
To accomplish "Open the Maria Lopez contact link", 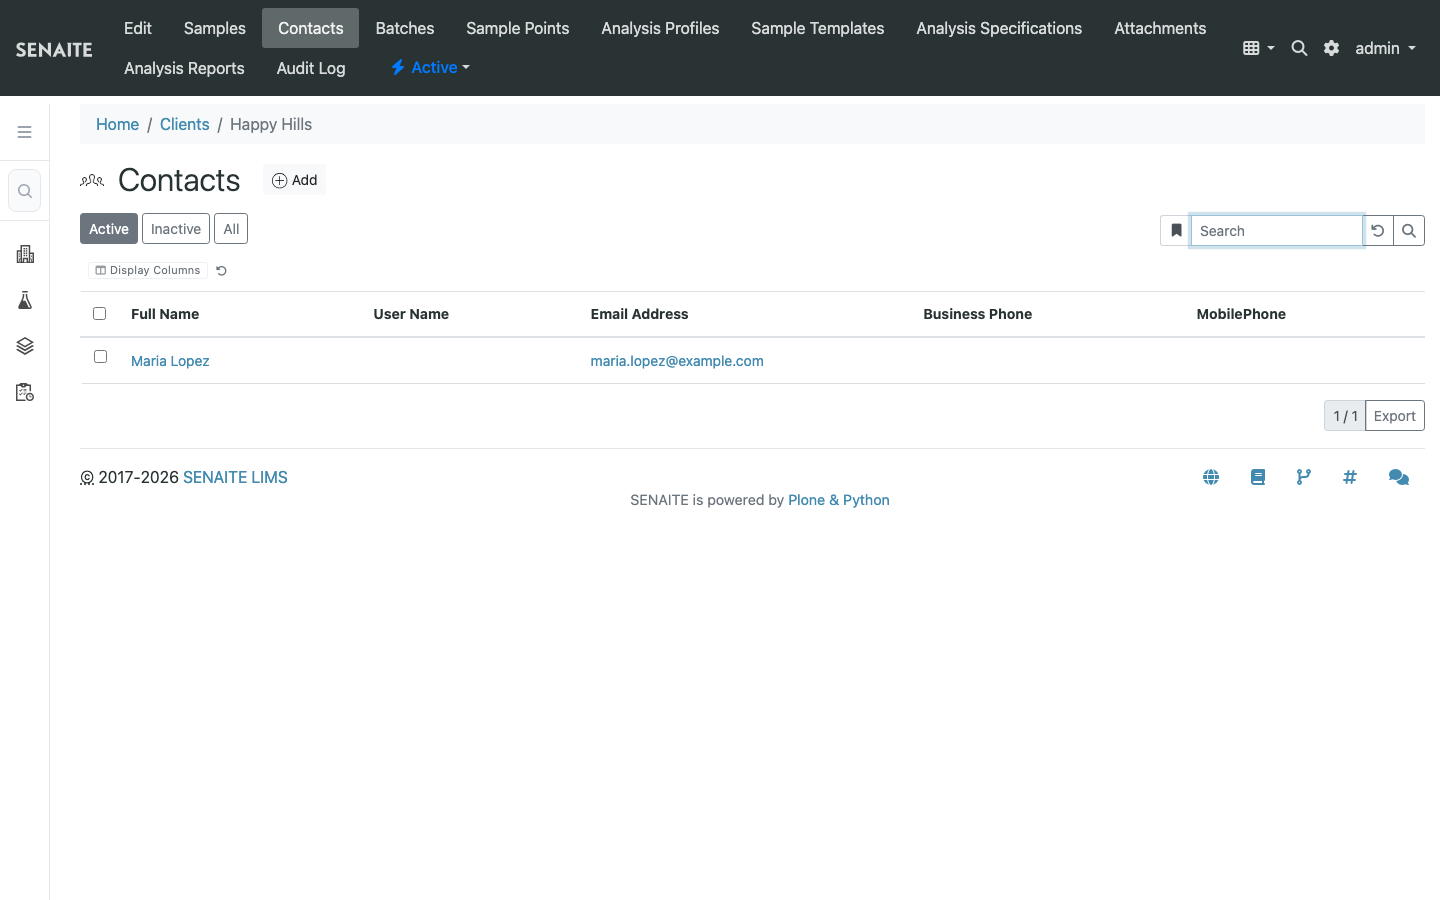I will pos(170,361).
